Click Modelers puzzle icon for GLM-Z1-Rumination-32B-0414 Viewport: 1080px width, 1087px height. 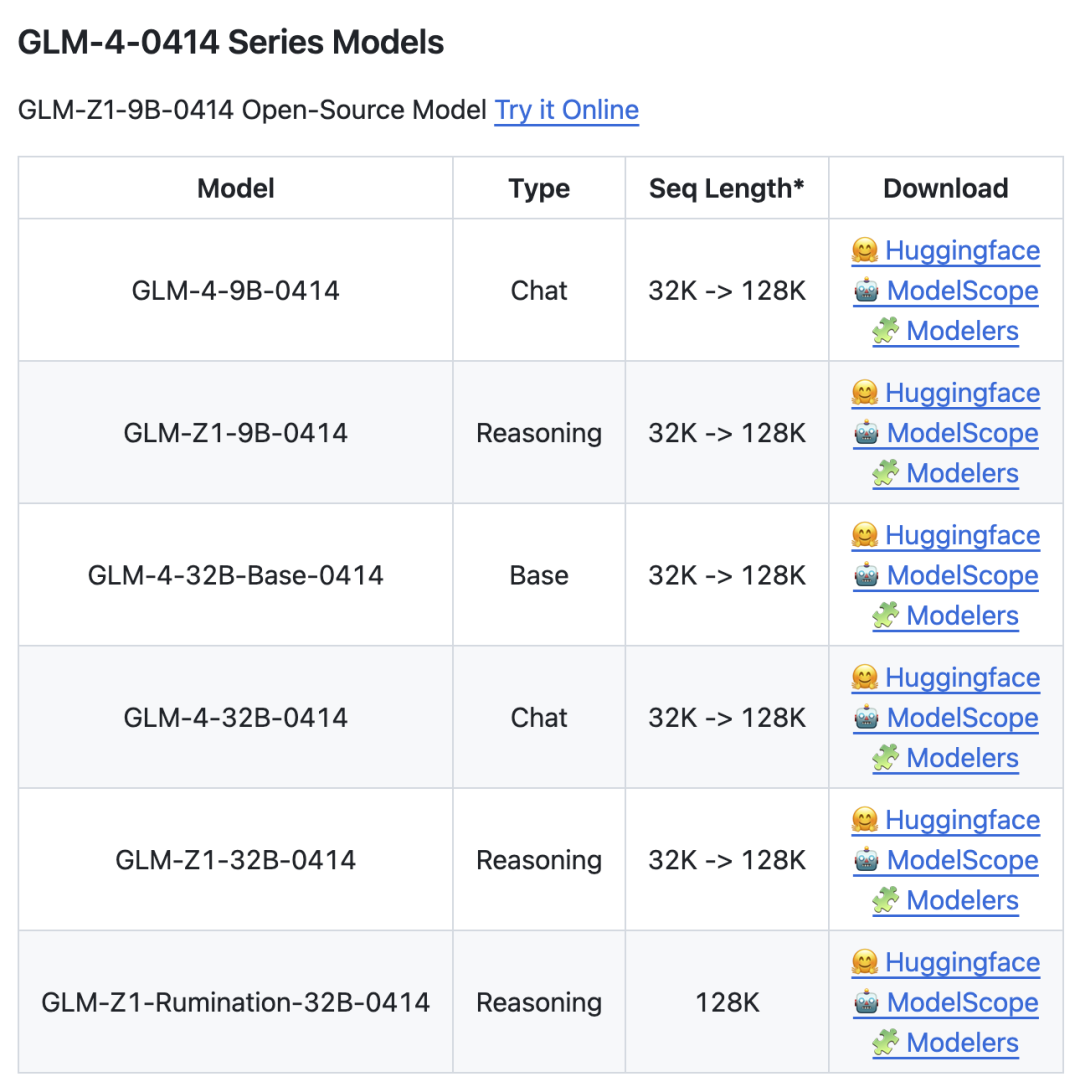coord(885,1043)
